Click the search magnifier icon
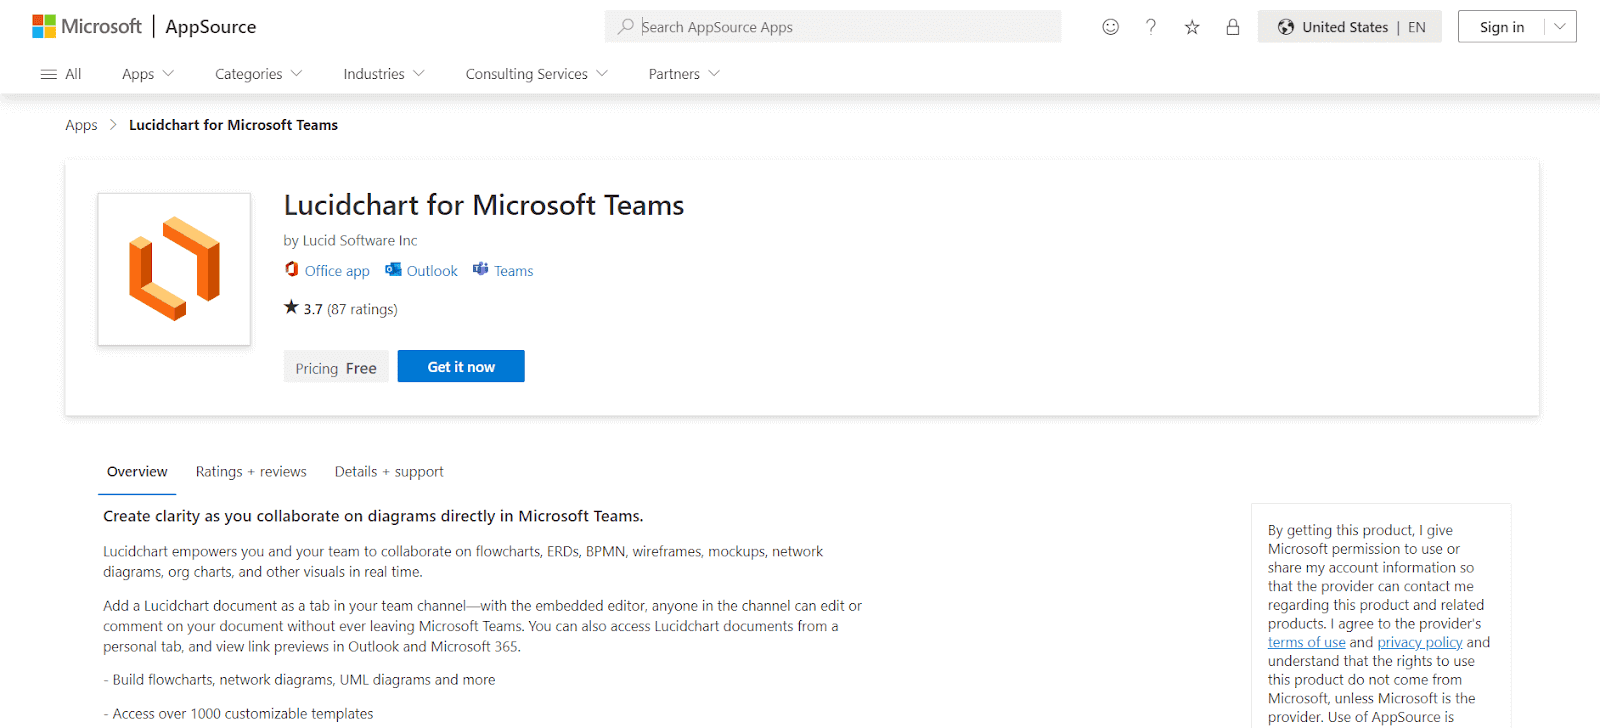This screenshot has width=1600, height=728. [625, 27]
